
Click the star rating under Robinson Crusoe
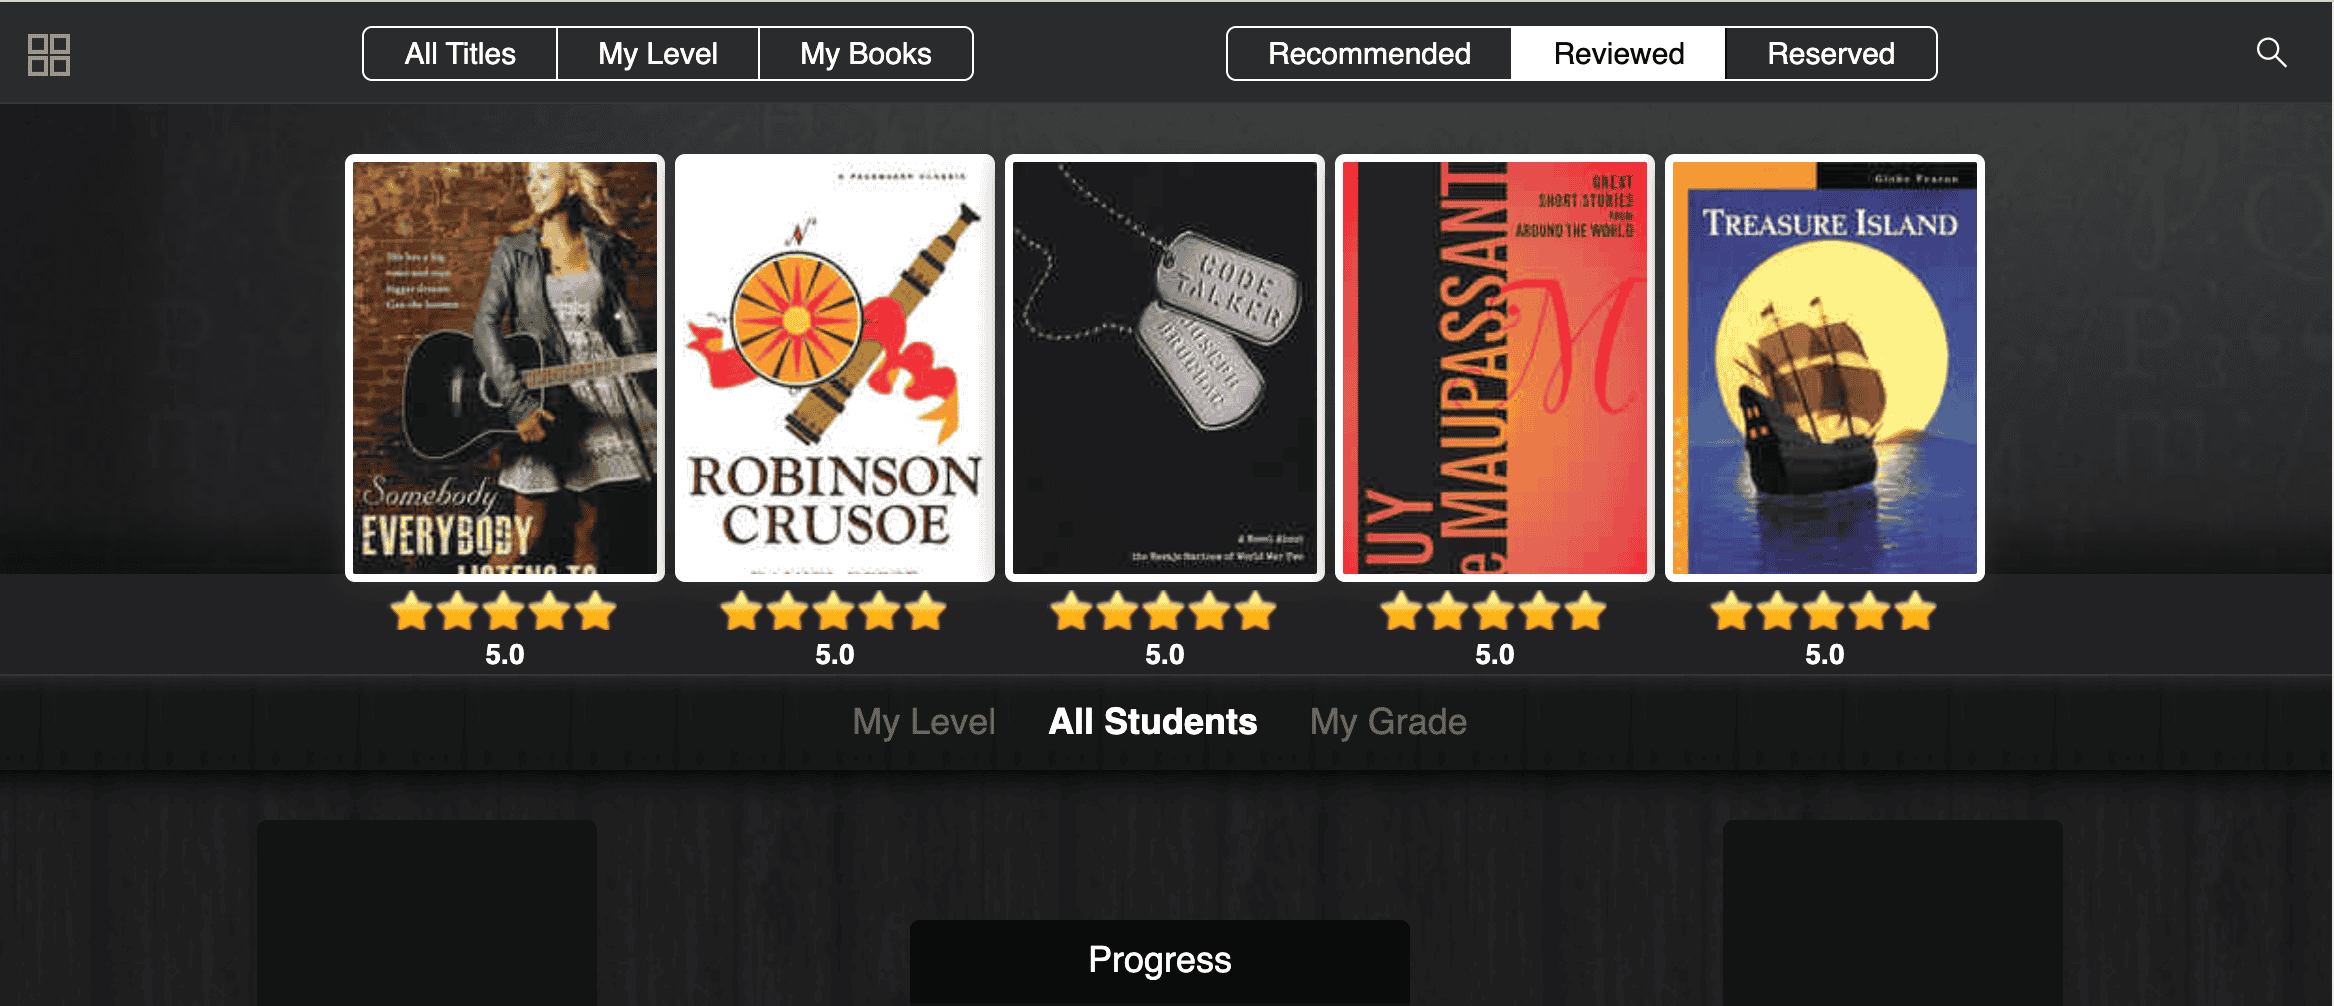tap(834, 611)
